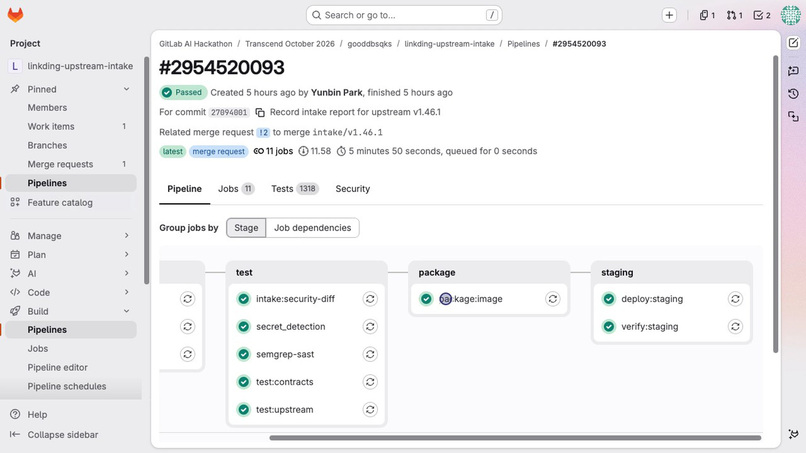The height and width of the screenshot is (453, 806).
Task: Open the Yunbin Park author link
Action: tap(337, 93)
